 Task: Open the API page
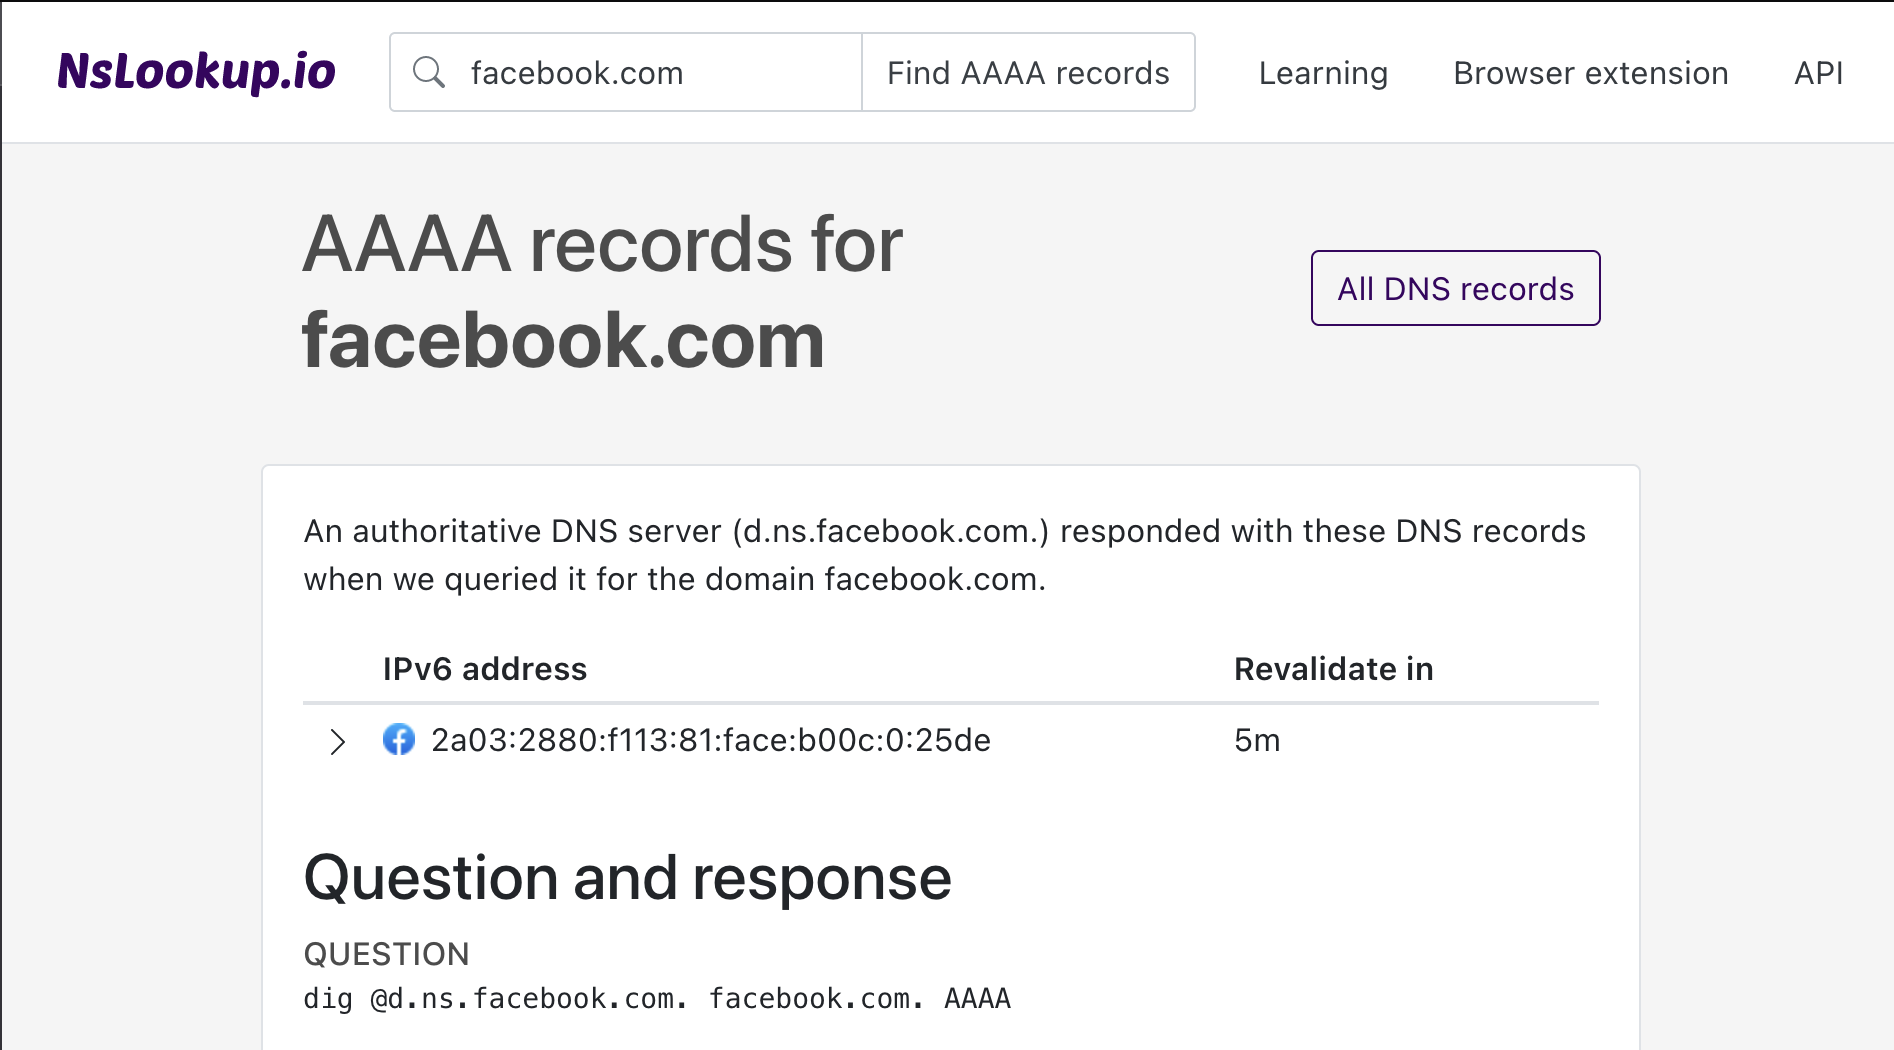(1818, 72)
